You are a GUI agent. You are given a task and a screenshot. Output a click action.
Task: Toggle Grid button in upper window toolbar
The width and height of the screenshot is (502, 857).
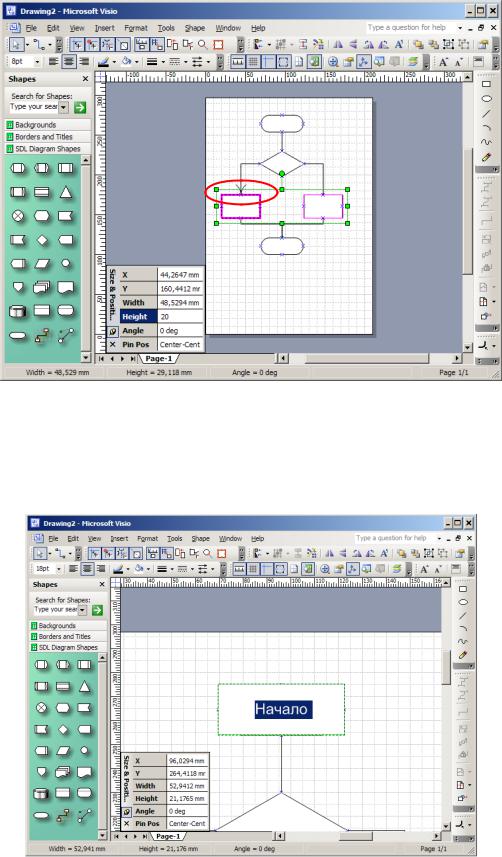tap(253, 62)
